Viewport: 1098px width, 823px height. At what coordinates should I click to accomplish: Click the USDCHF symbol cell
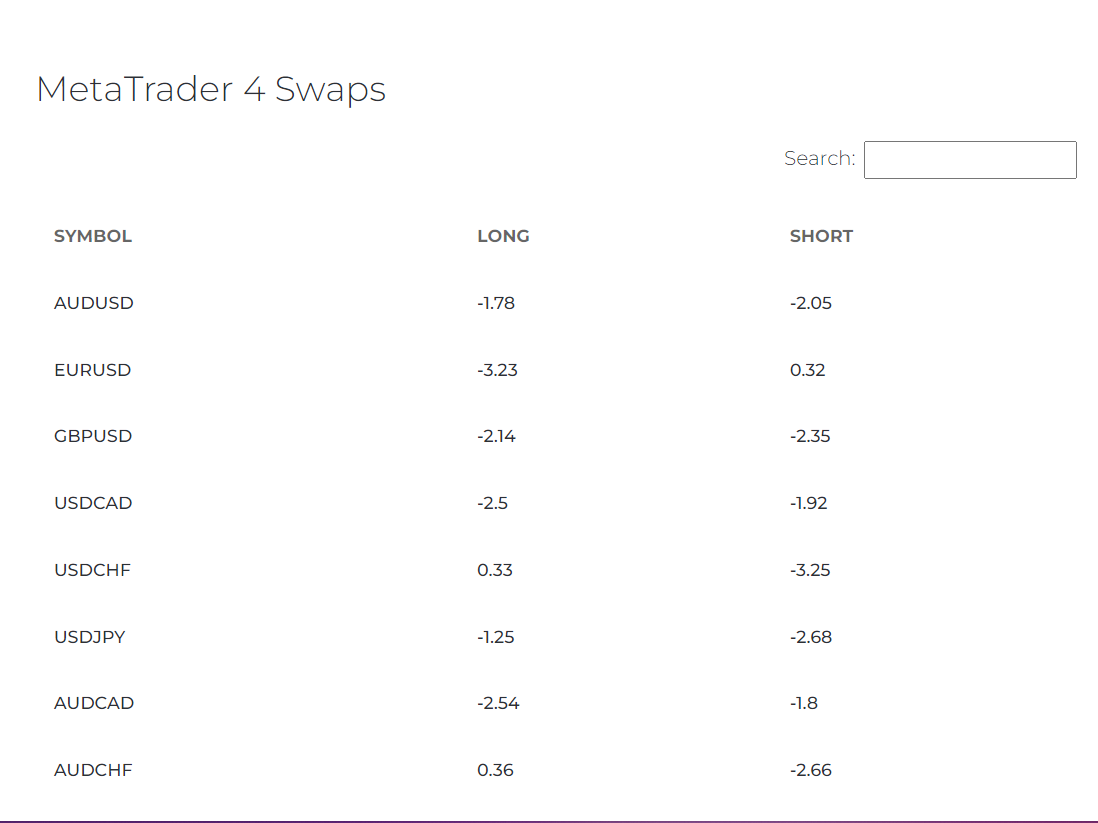(x=92, y=570)
